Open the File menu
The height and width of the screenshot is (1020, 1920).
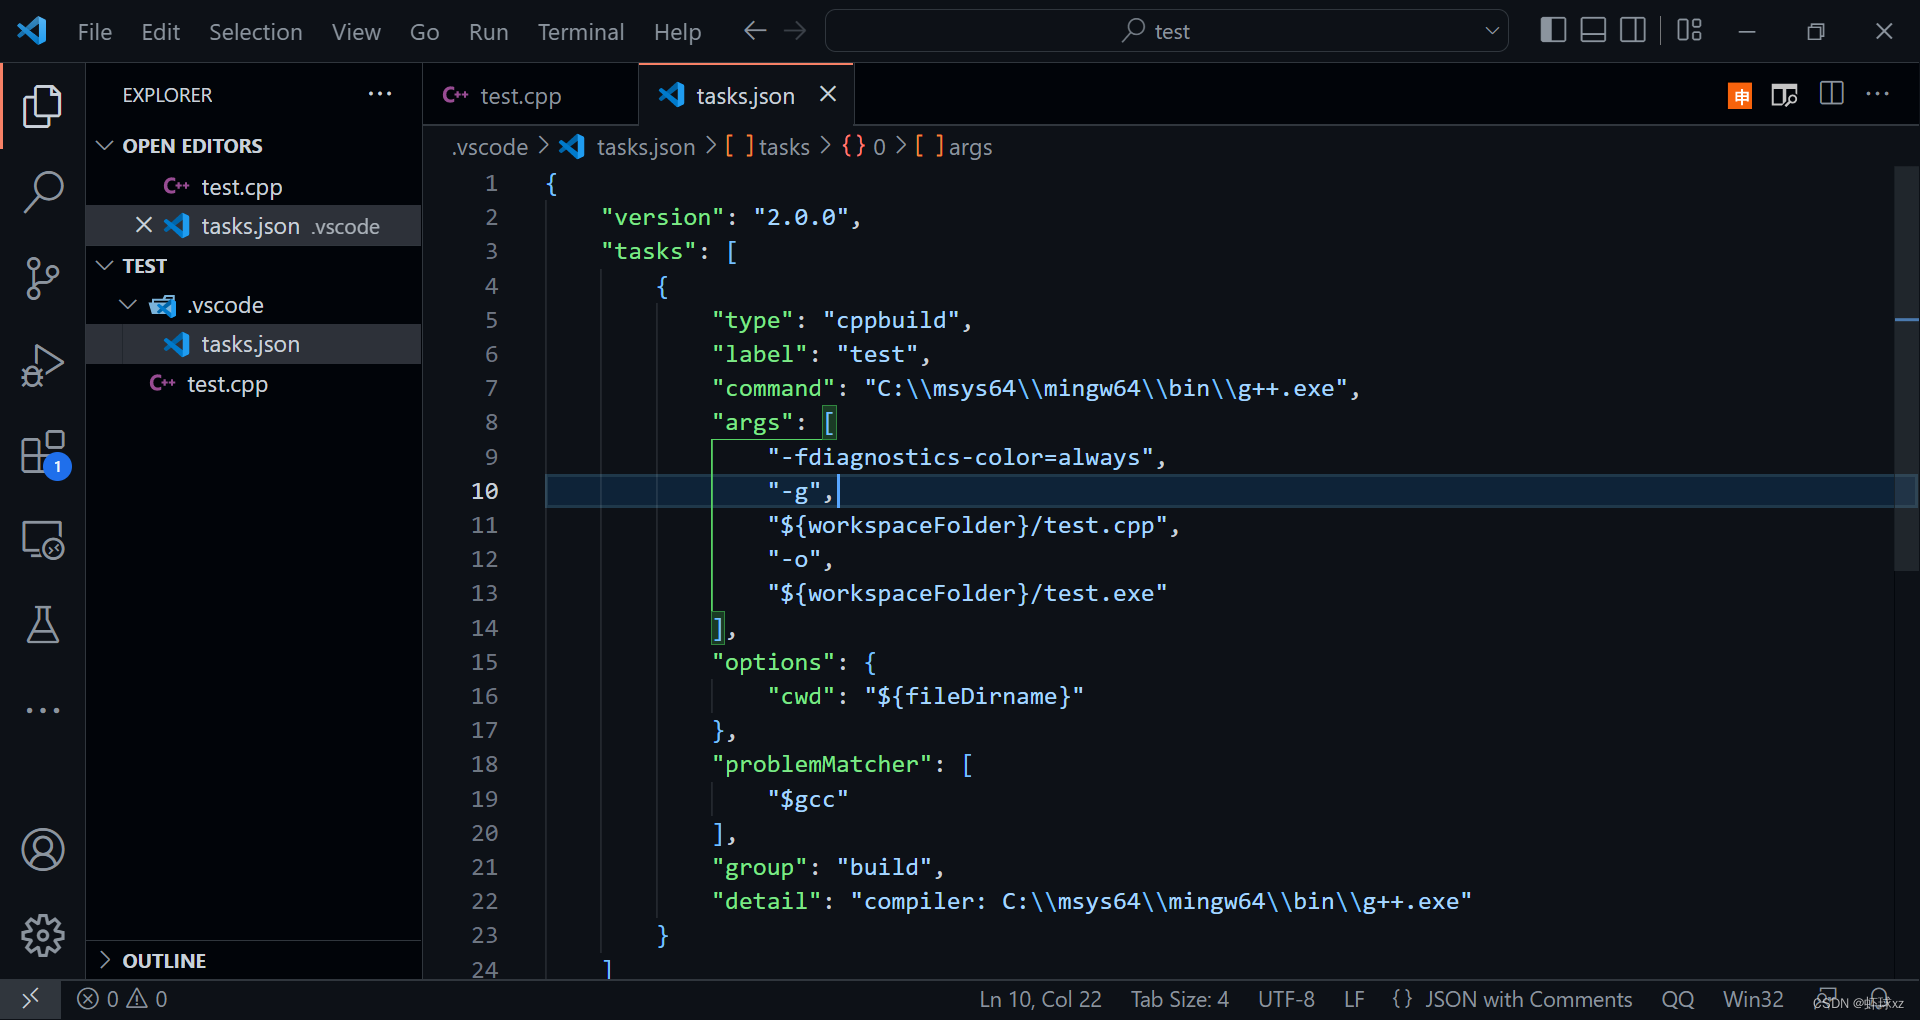point(95,32)
